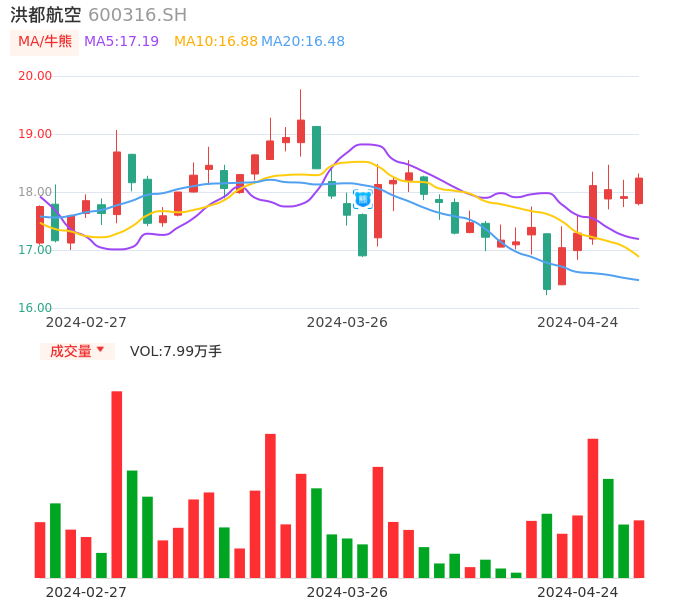The image size is (686, 606).
Task: Select the candlestick with the highest upper wick
Action: (x=300, y=130)
